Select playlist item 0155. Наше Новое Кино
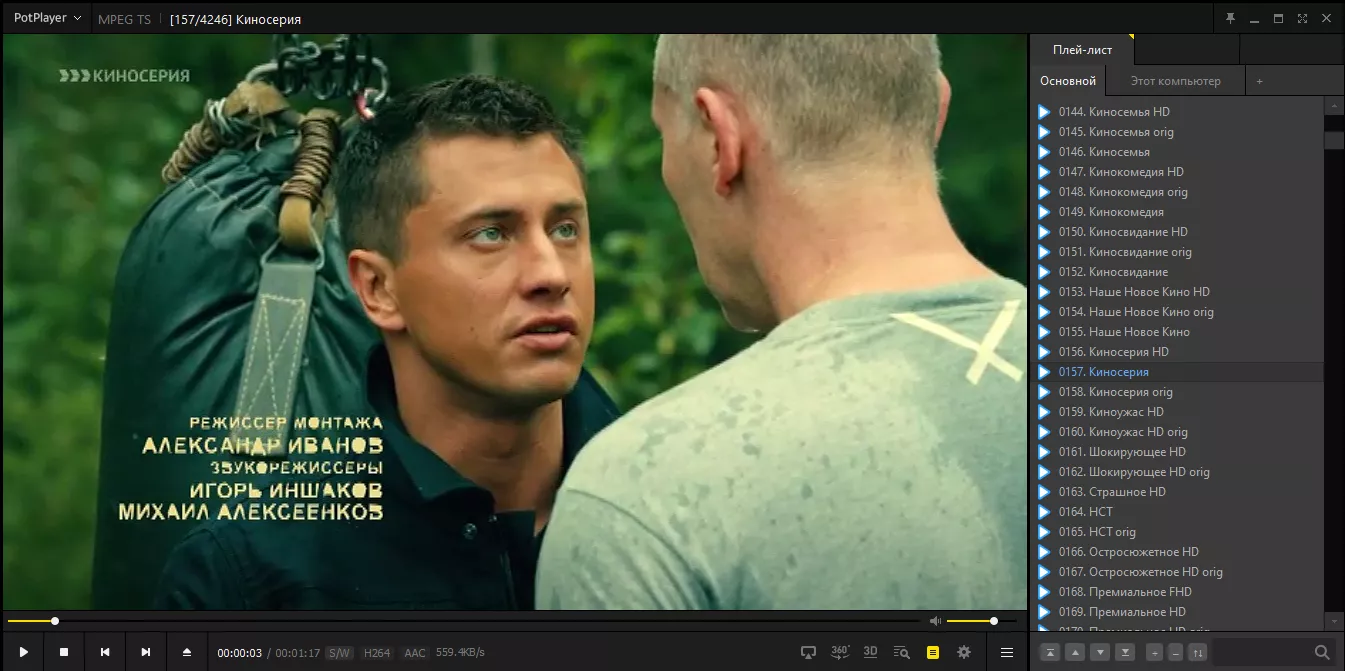The image size is (1345, 671). pos(1178,332)
